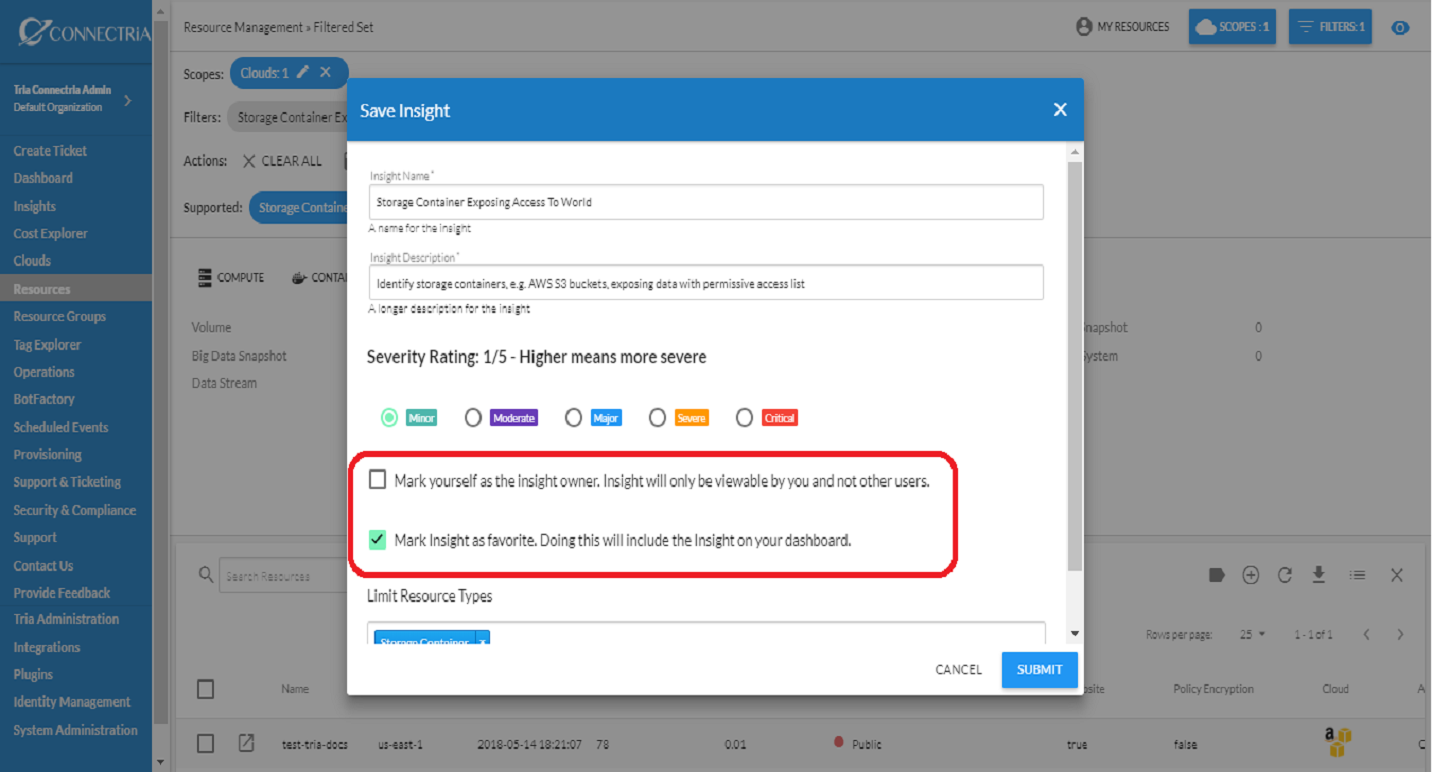1432x772 pixels.
Task: Select the Minor severity radio button
Action: (x=389, y=418)
